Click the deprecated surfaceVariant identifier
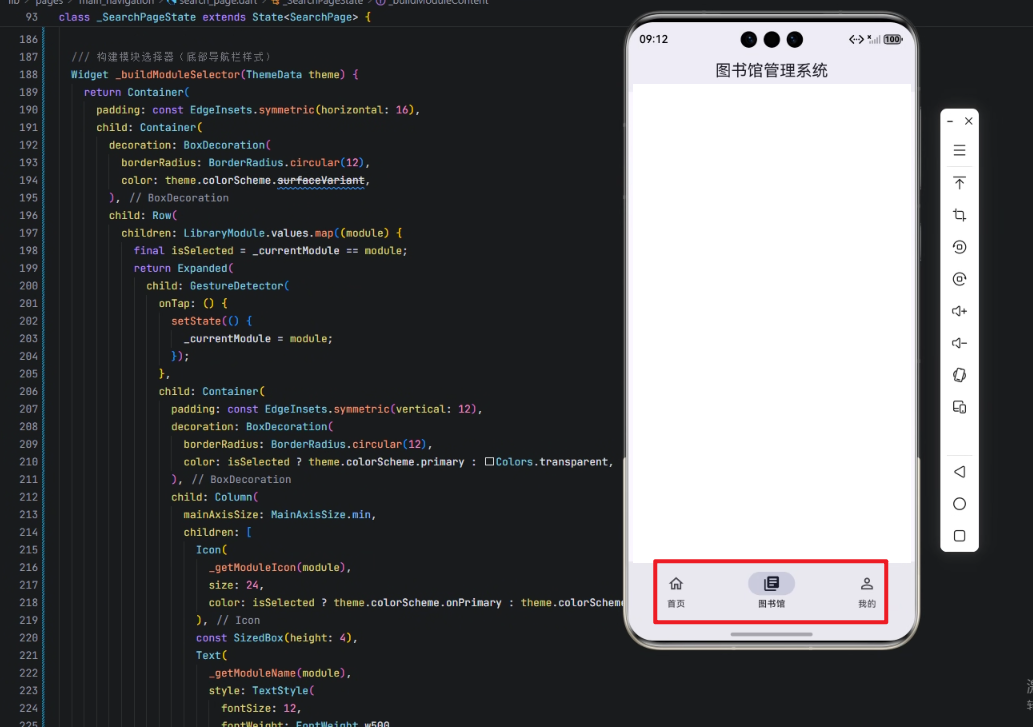This screenshot has width=1033, height=727. 320,180
